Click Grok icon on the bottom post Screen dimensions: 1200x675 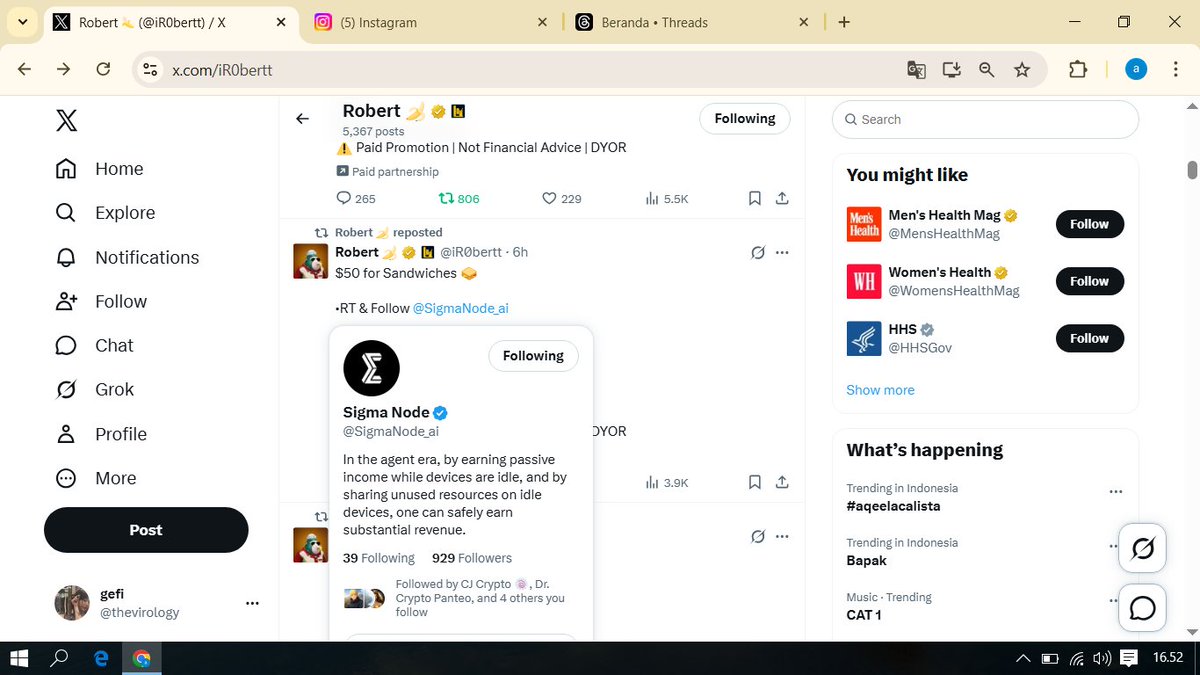(758, 537)
